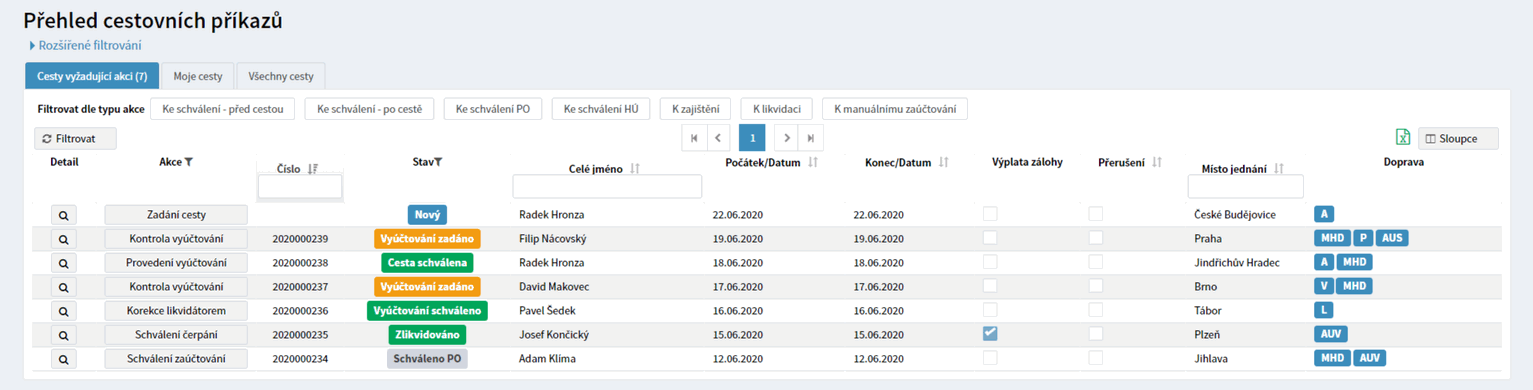Open detail magnifier for trip 2020000238
1533x390 pixels.
63,263
